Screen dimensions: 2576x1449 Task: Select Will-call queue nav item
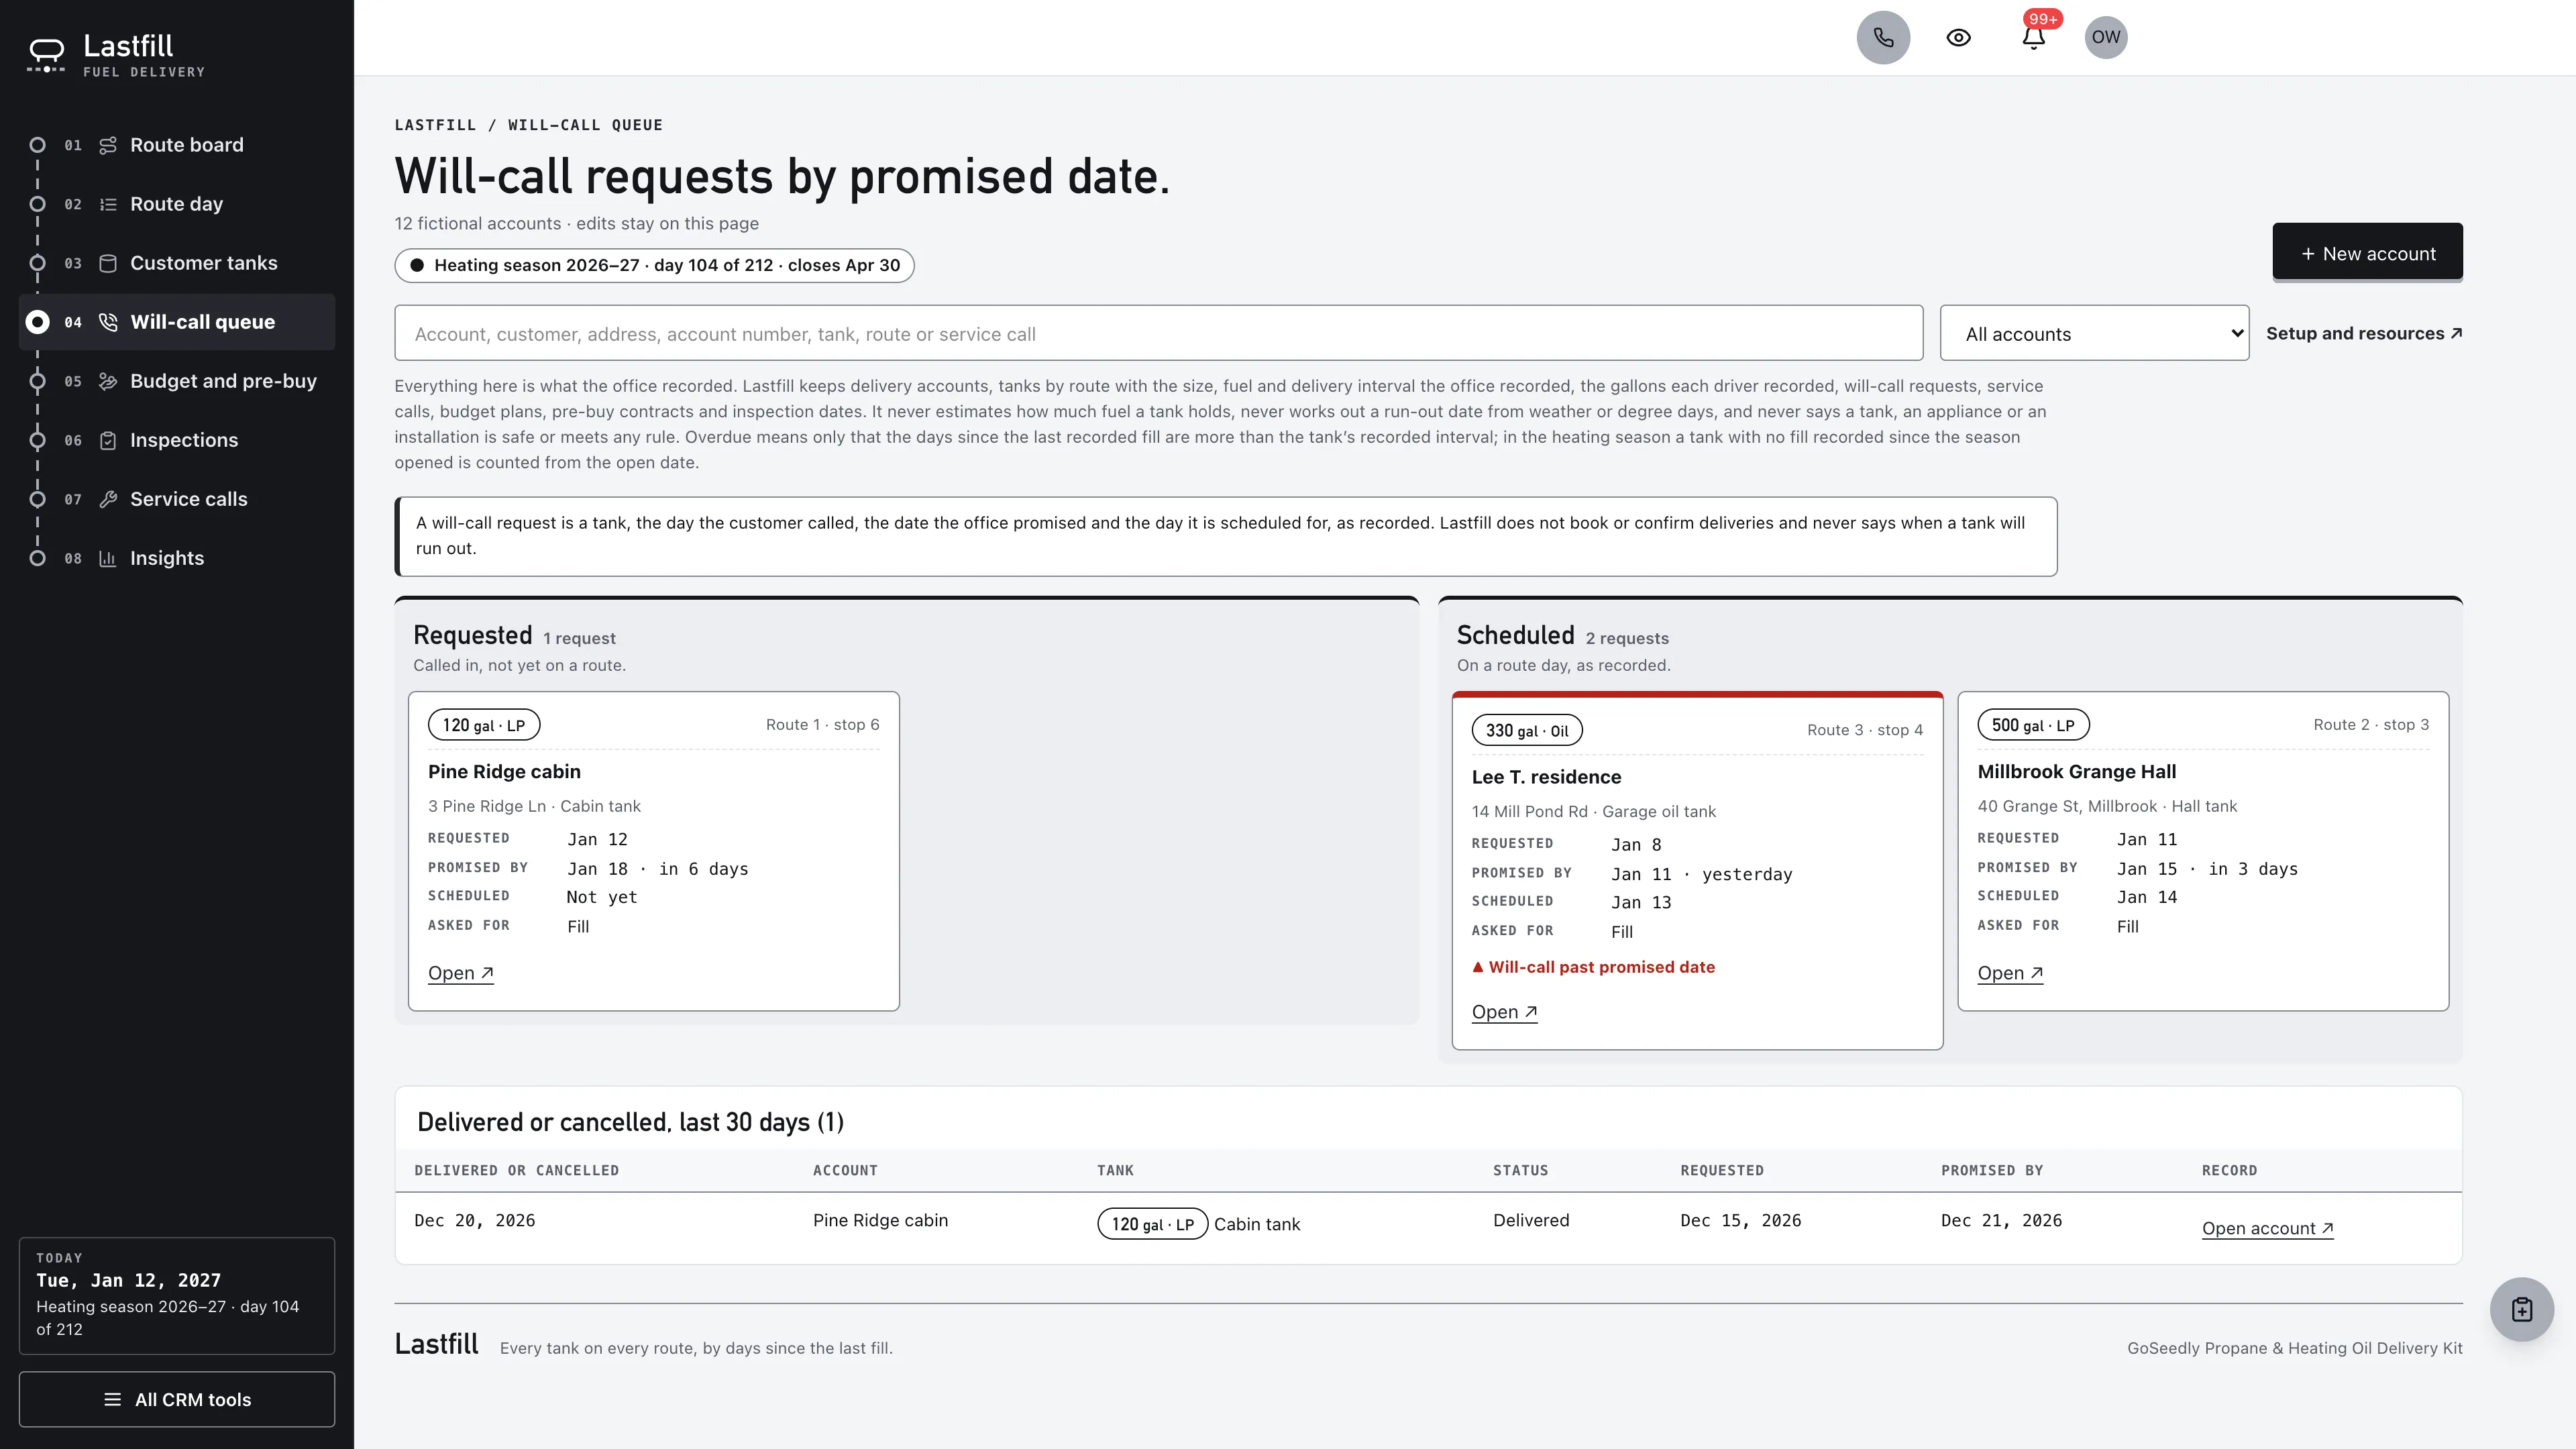click(177, 322)
